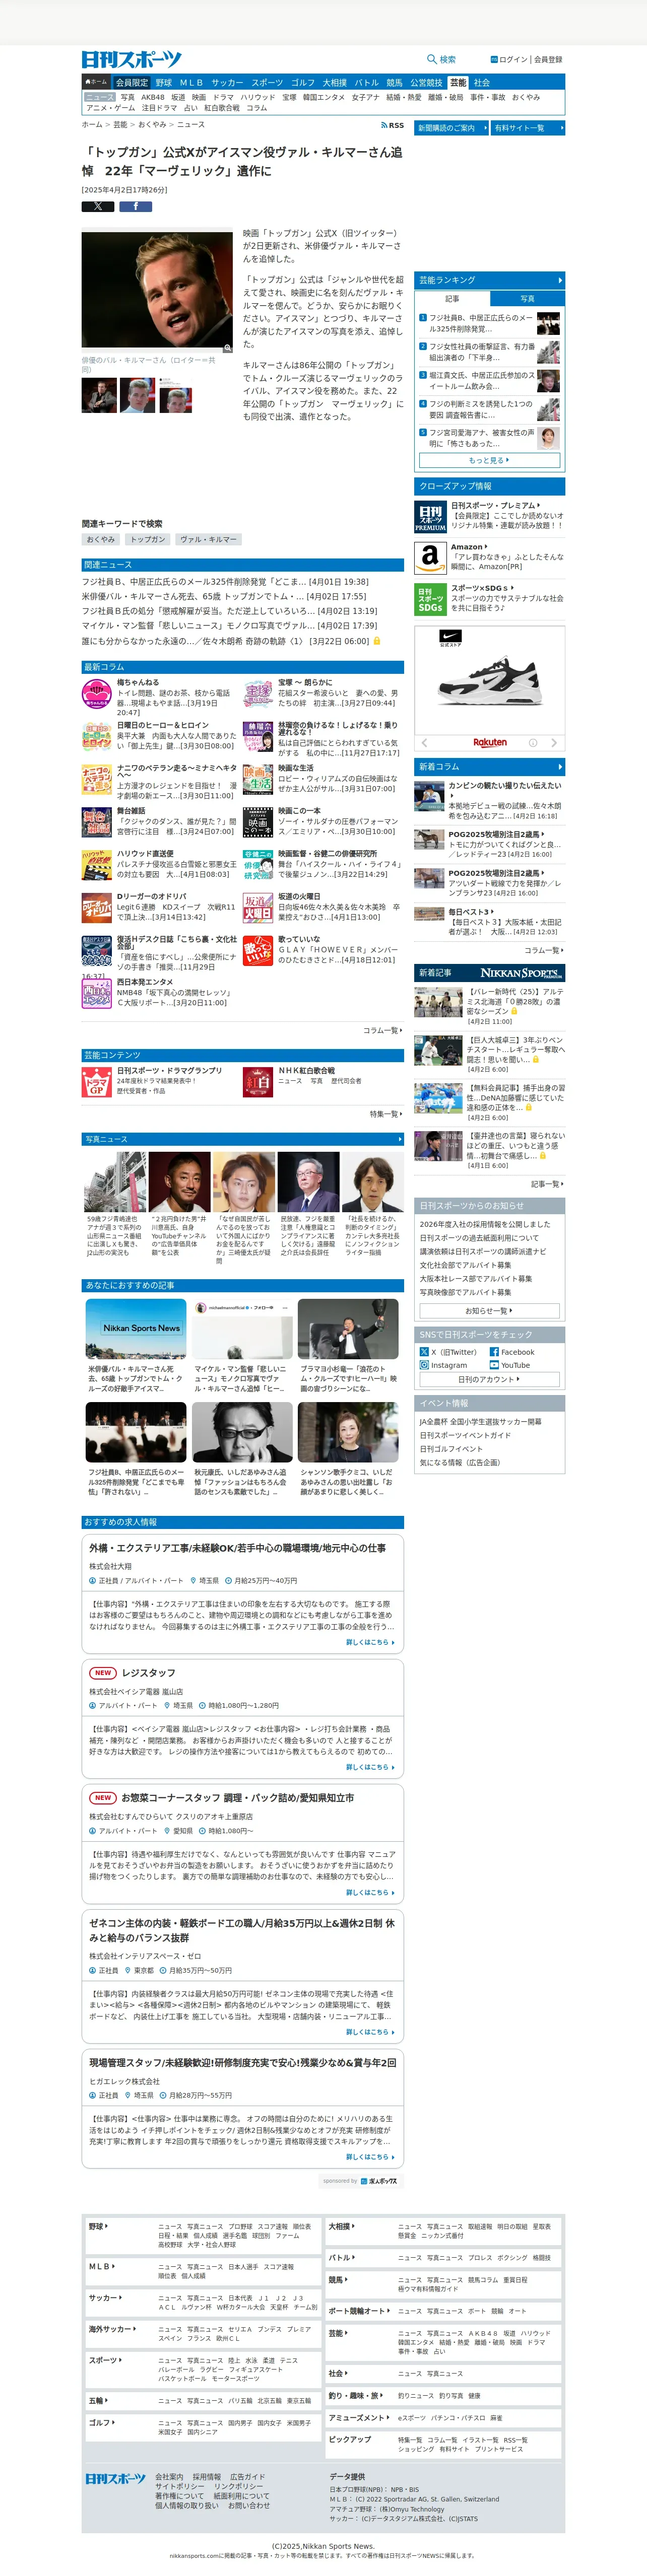Click the Rakuten ad info icon
This screenshot has width=647, height=2576.
coord(532,742)
